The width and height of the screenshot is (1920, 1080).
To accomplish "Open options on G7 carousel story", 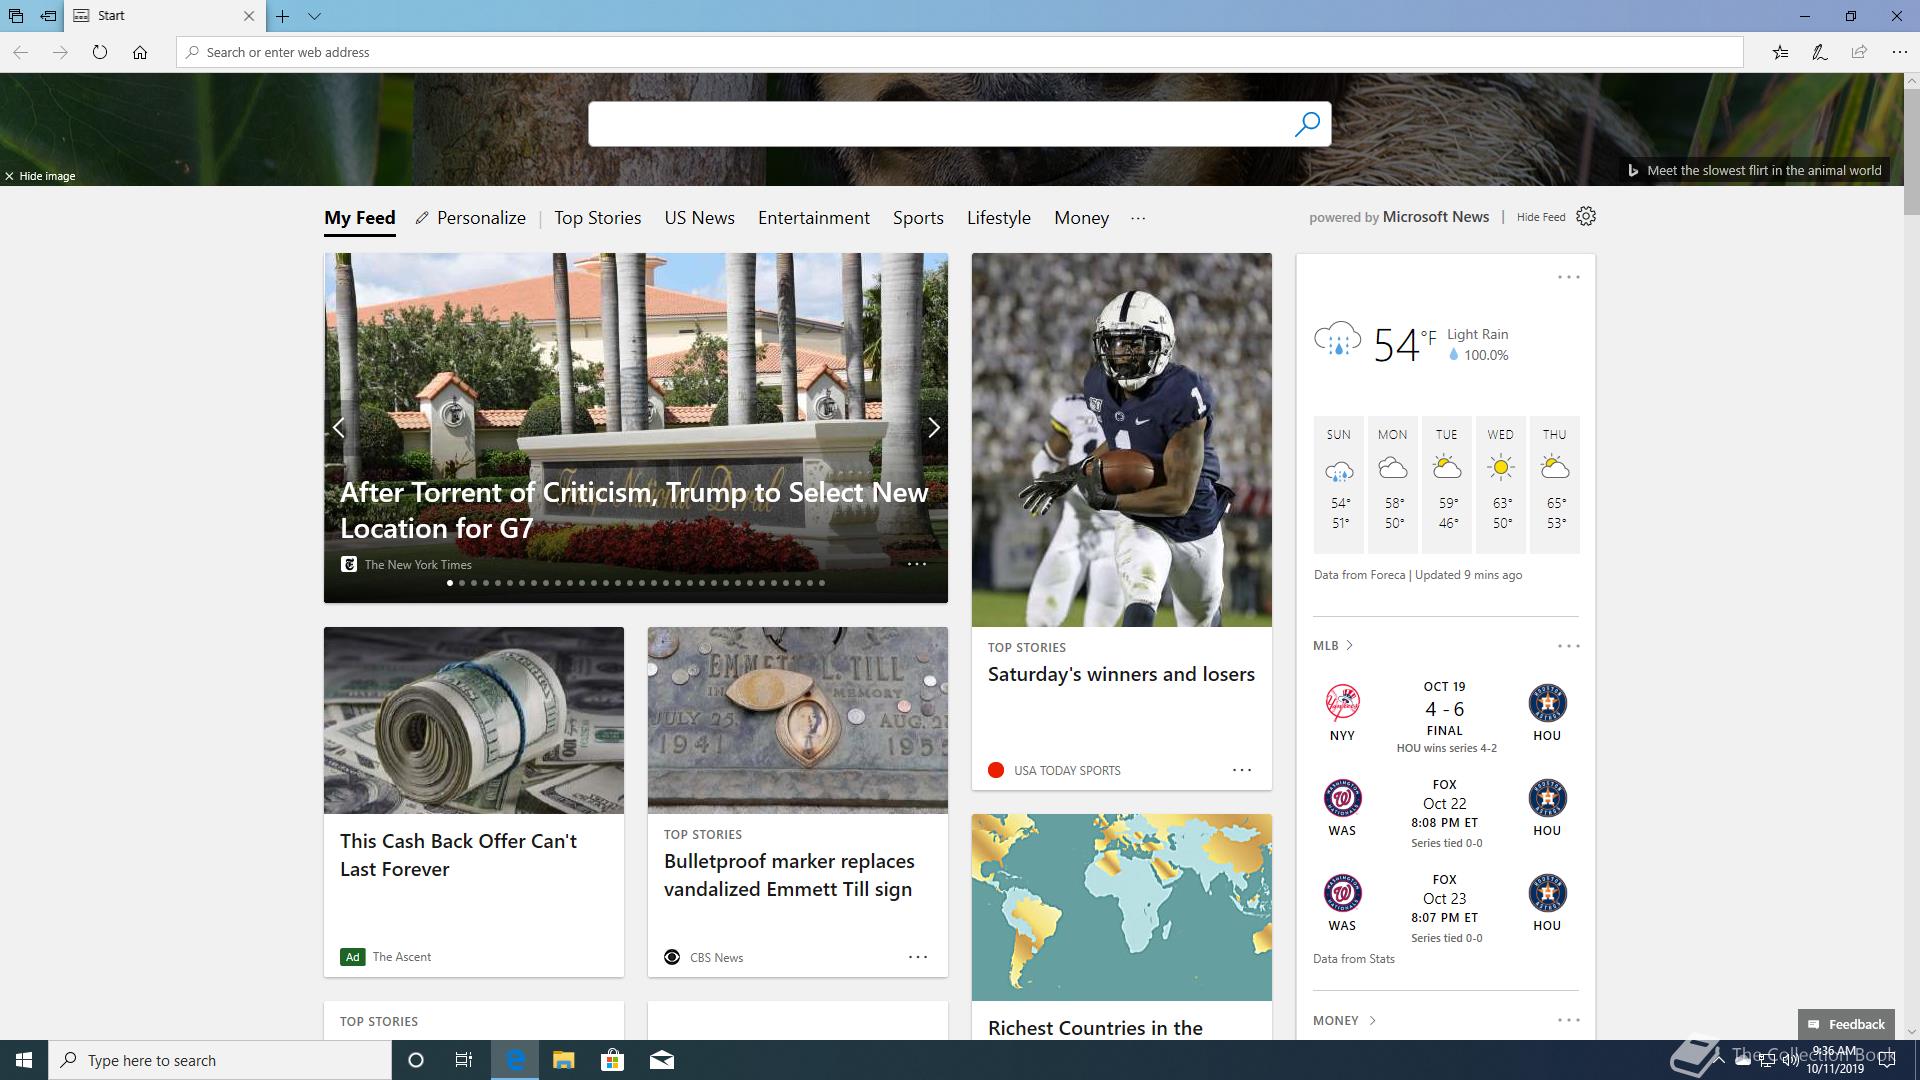I will click(x=917, y=564).
